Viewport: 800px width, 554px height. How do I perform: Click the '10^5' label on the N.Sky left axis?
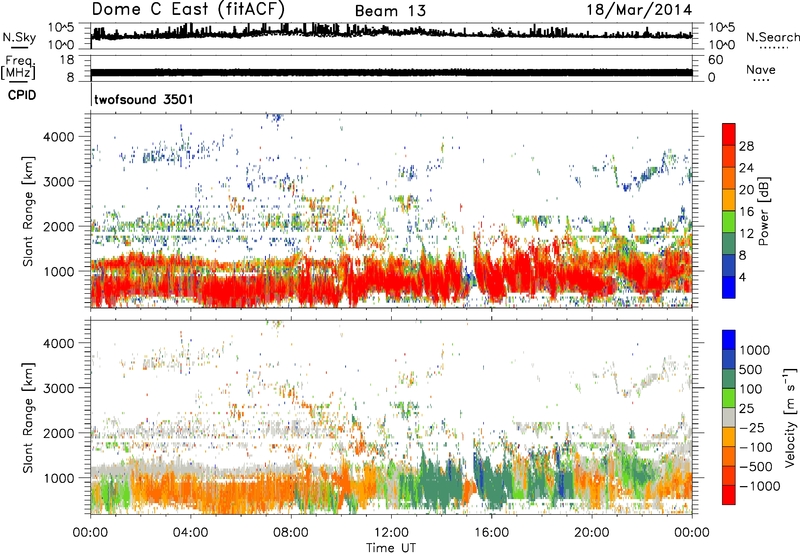pos(61,27)
